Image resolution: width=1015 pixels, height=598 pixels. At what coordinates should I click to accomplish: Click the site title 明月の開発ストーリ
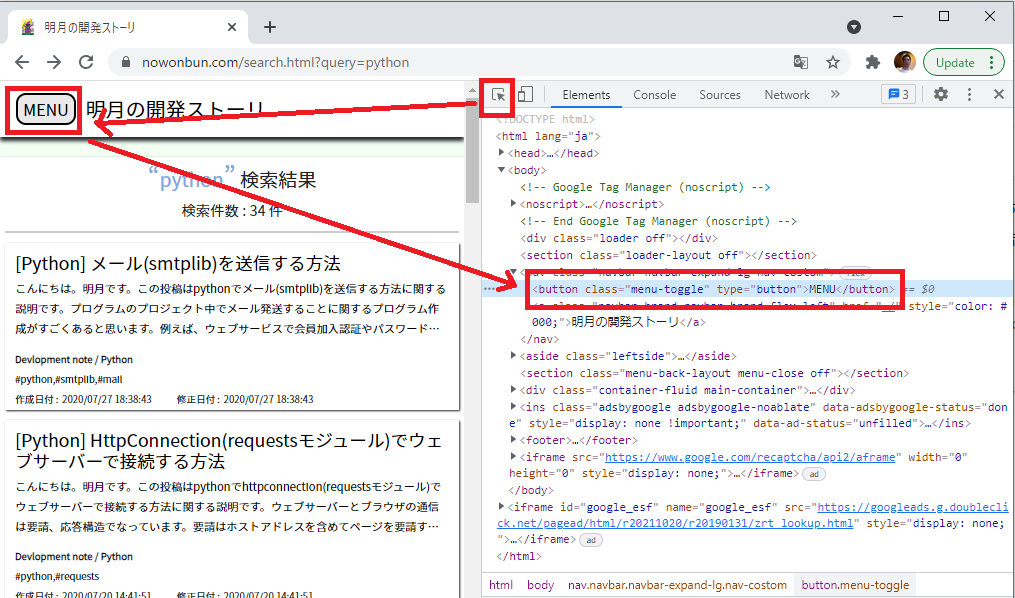(175, 110)
